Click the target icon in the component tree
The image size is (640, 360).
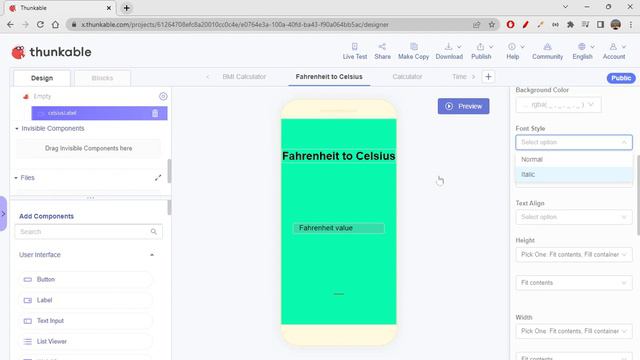click(x=163, y=96)
